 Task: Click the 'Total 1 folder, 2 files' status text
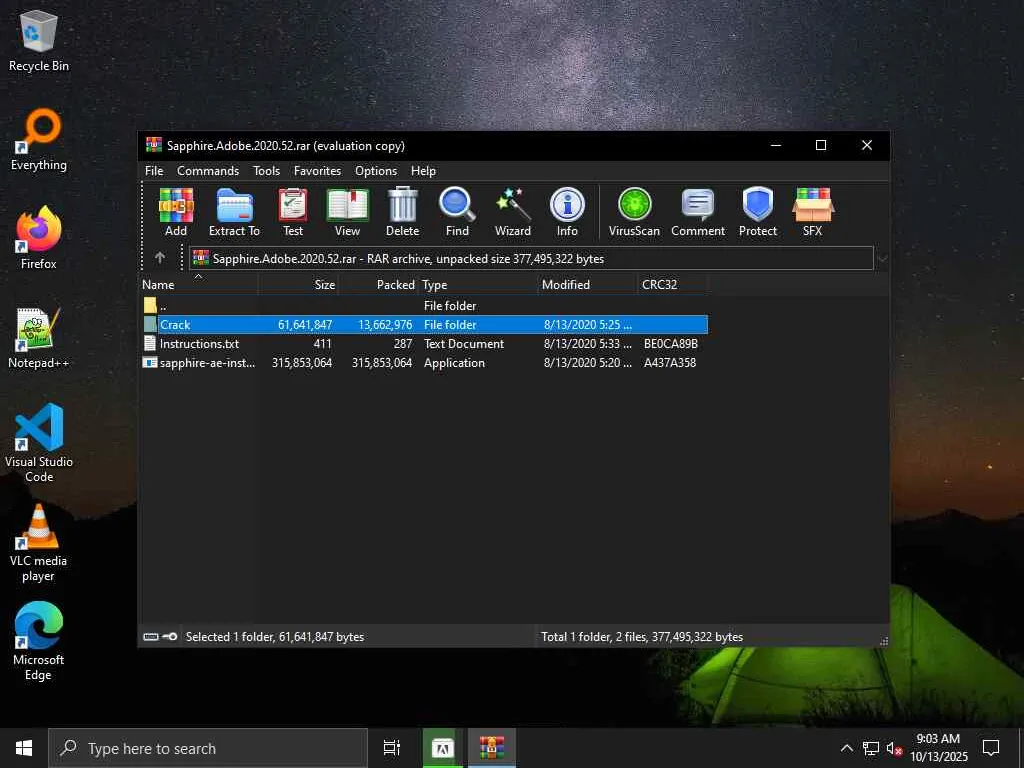click(642, 637)
